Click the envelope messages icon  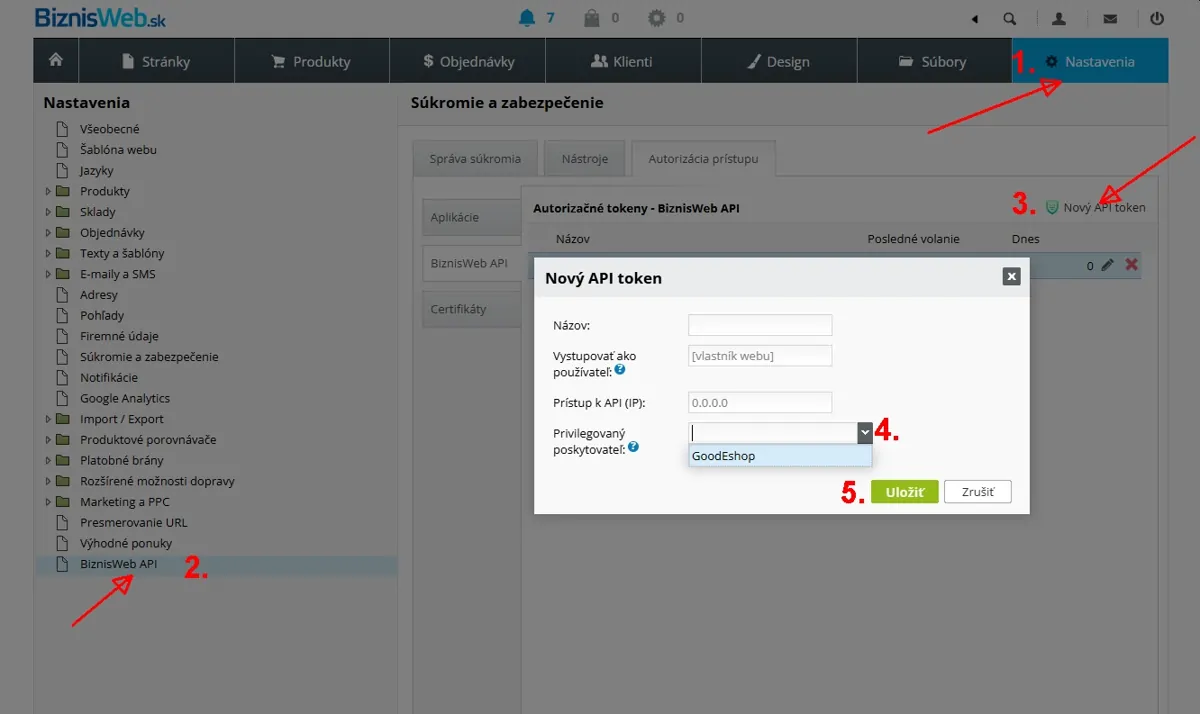point(1109,18)
